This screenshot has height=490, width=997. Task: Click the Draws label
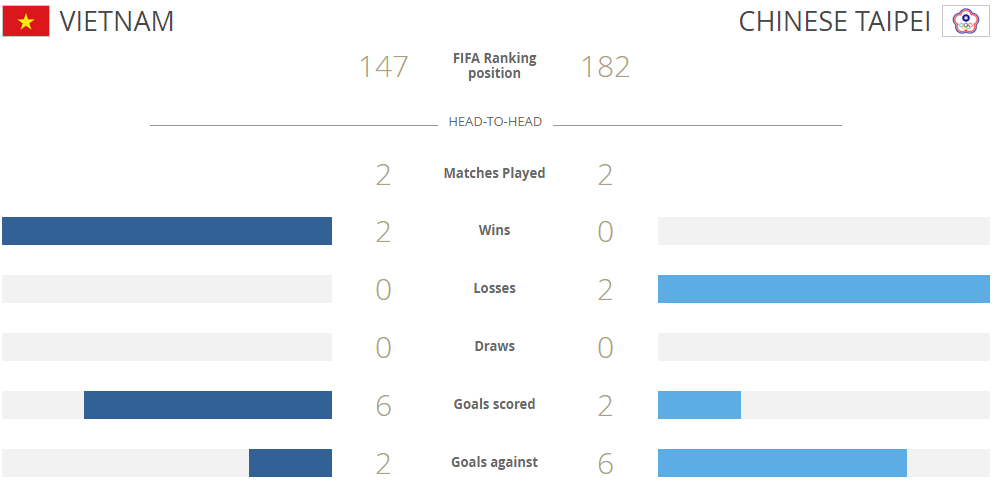[494, 346]
